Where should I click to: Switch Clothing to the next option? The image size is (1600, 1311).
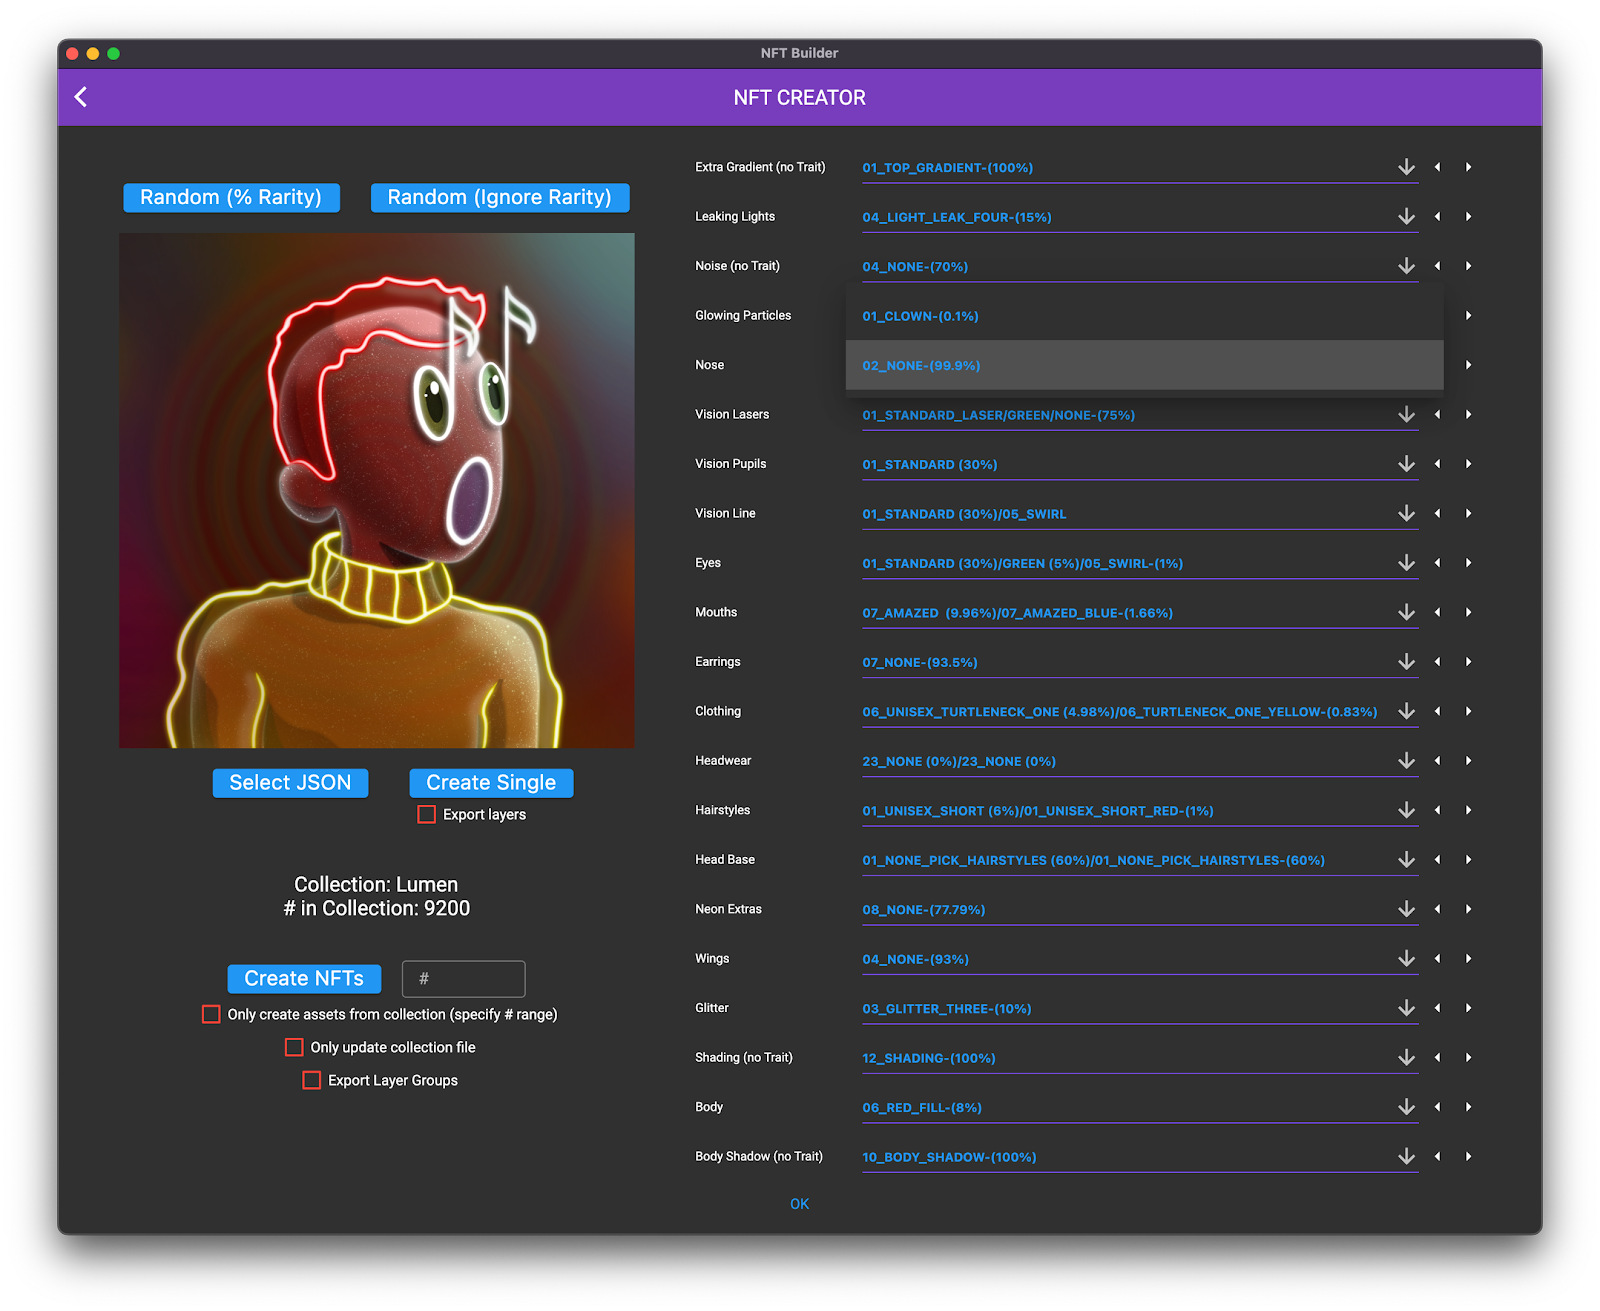tap(1468, 712)
